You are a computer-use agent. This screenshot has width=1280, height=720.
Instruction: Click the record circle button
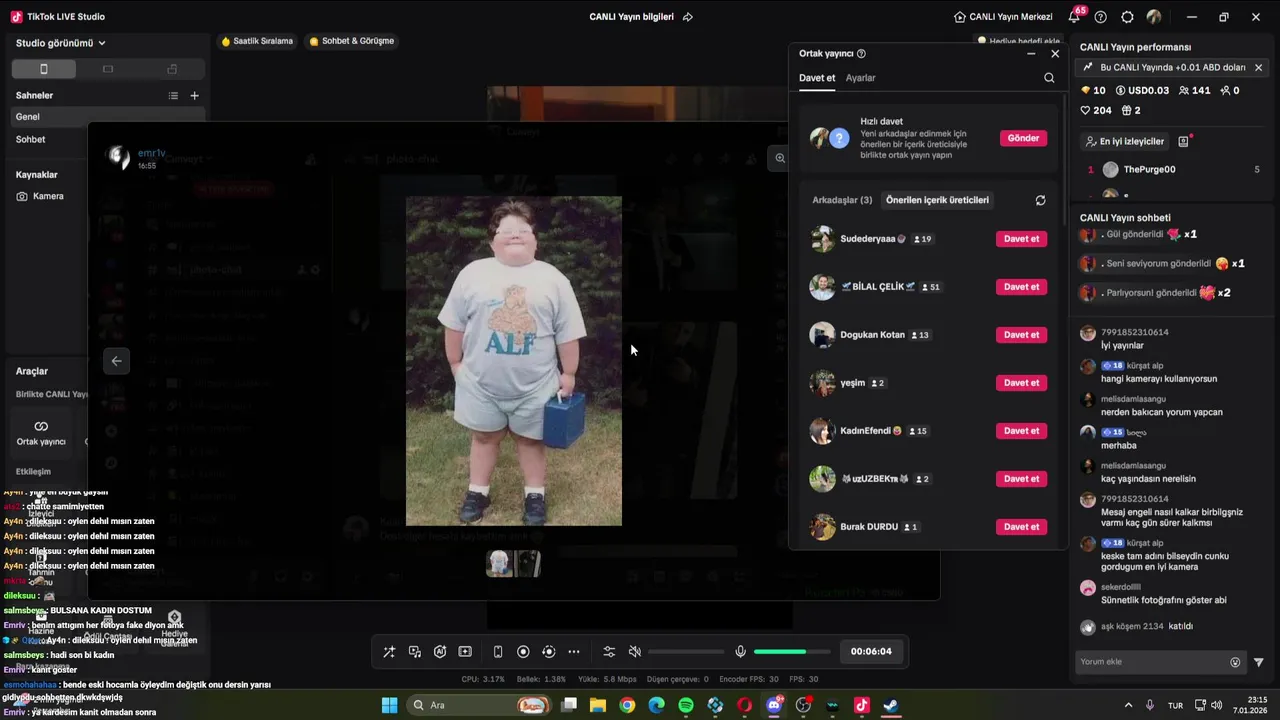click(x=523, y=652)
